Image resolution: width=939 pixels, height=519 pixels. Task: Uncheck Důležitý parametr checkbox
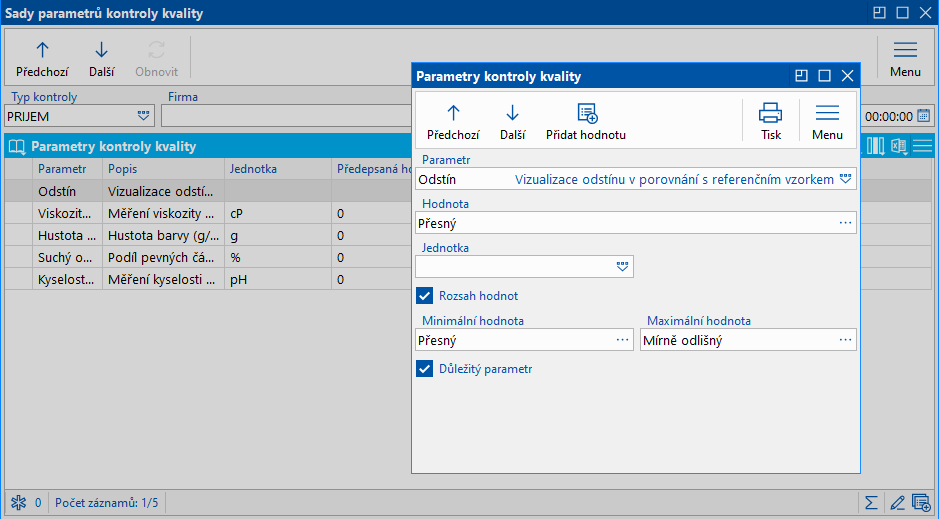click(425, 369)
